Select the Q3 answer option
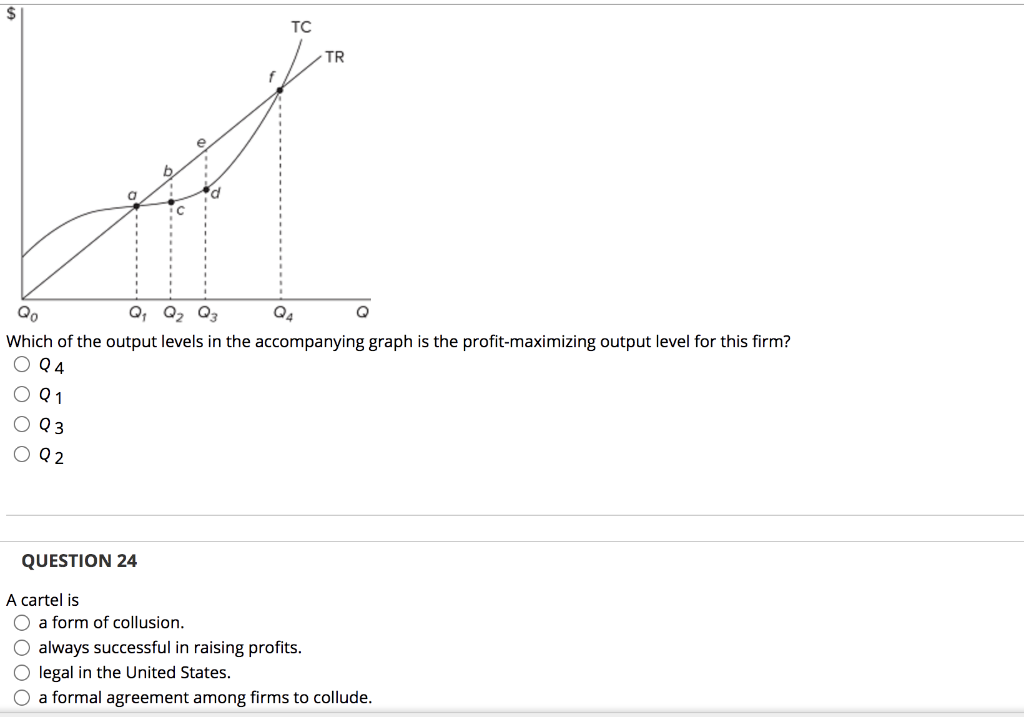1024x717 pixels. (21, 423)
